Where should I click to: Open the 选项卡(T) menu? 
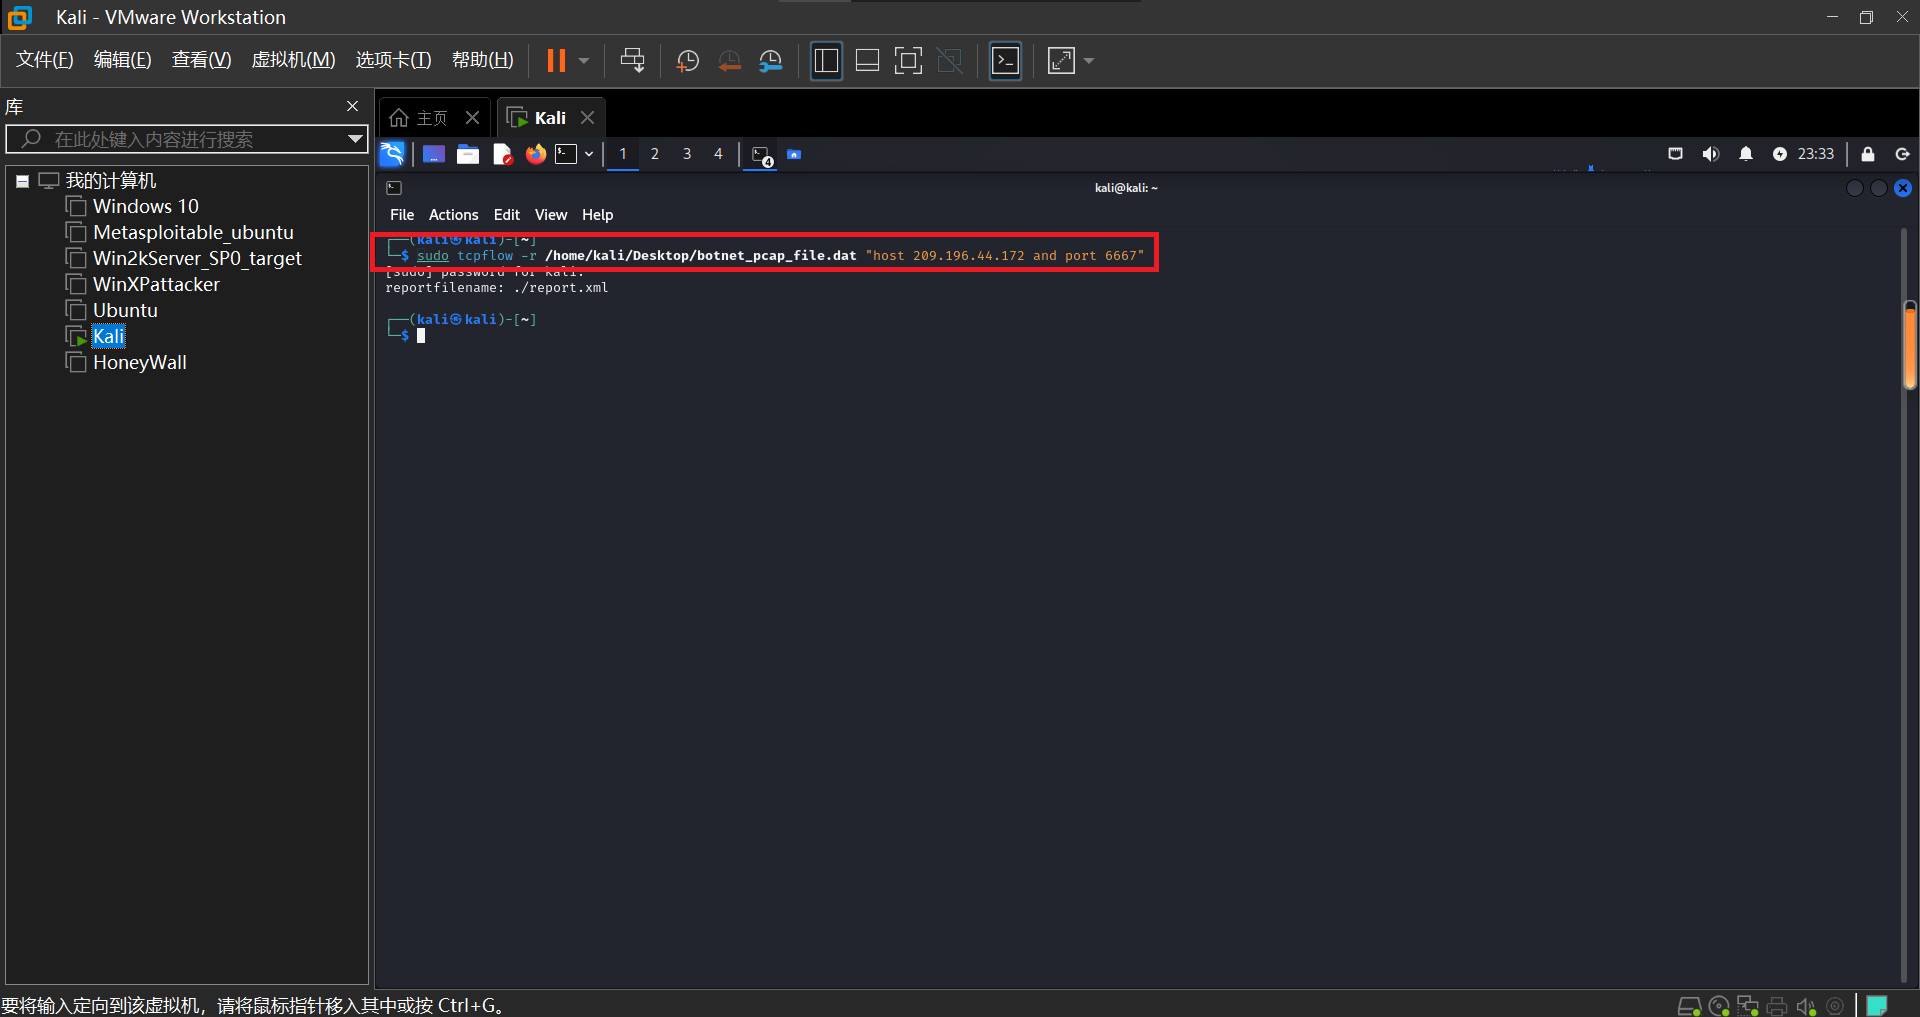point(394,60)
